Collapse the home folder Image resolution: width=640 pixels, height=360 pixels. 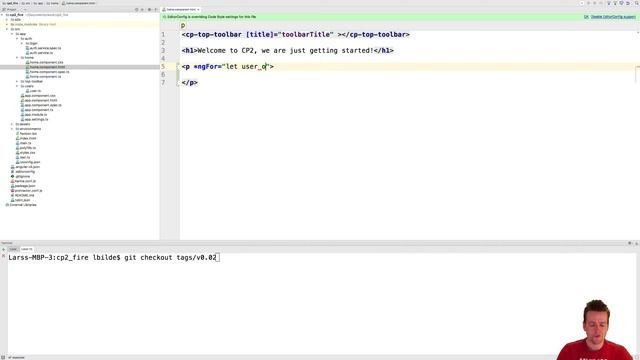click(17, 58)
